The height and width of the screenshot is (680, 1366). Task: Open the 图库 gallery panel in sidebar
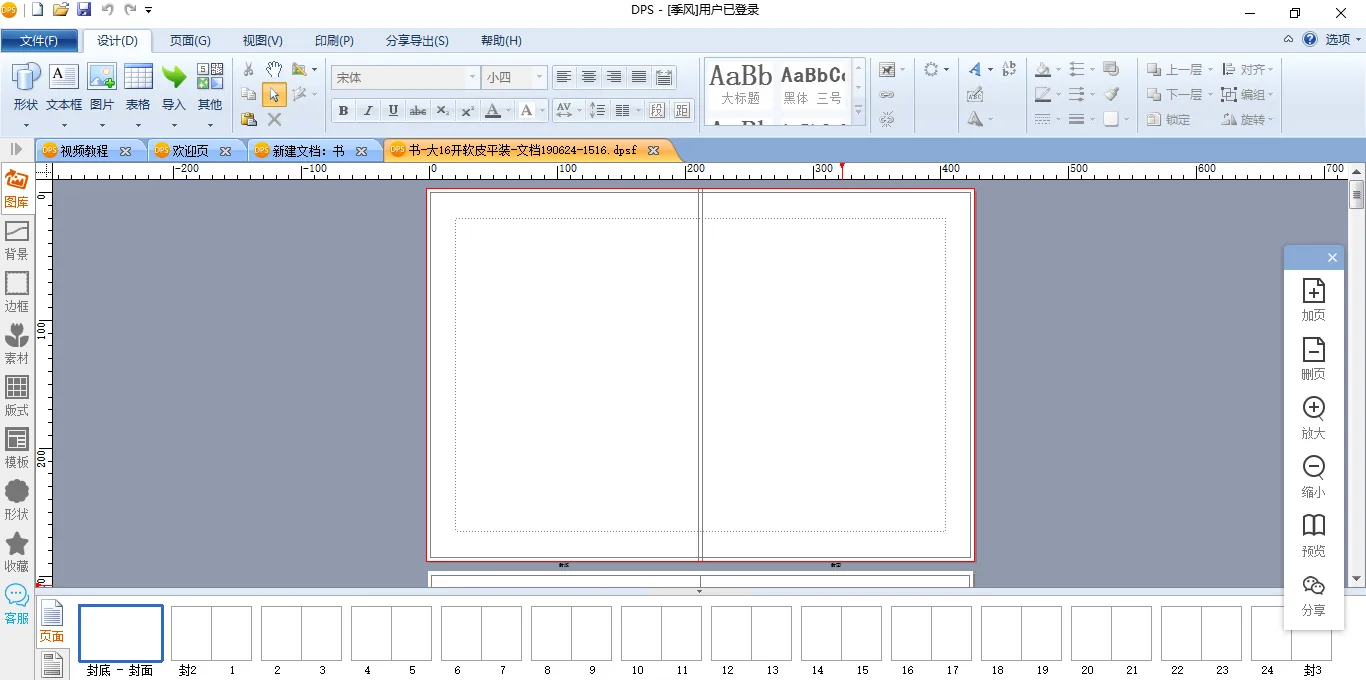coord(17,188)
